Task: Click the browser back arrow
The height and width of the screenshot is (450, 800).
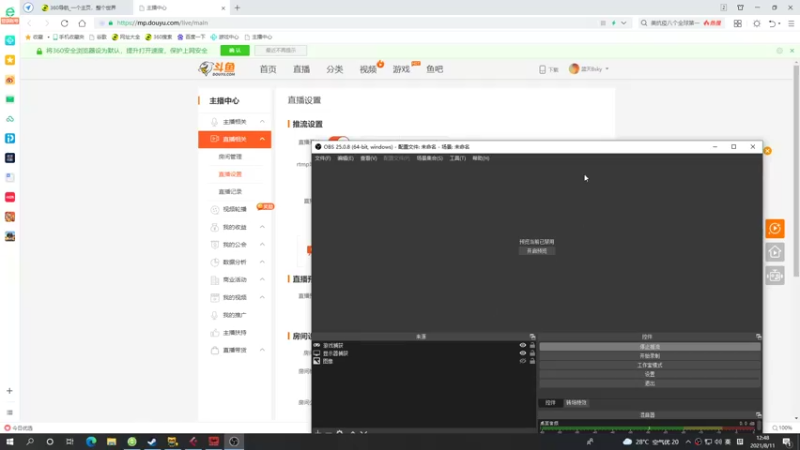Action: tap(30, 23)
